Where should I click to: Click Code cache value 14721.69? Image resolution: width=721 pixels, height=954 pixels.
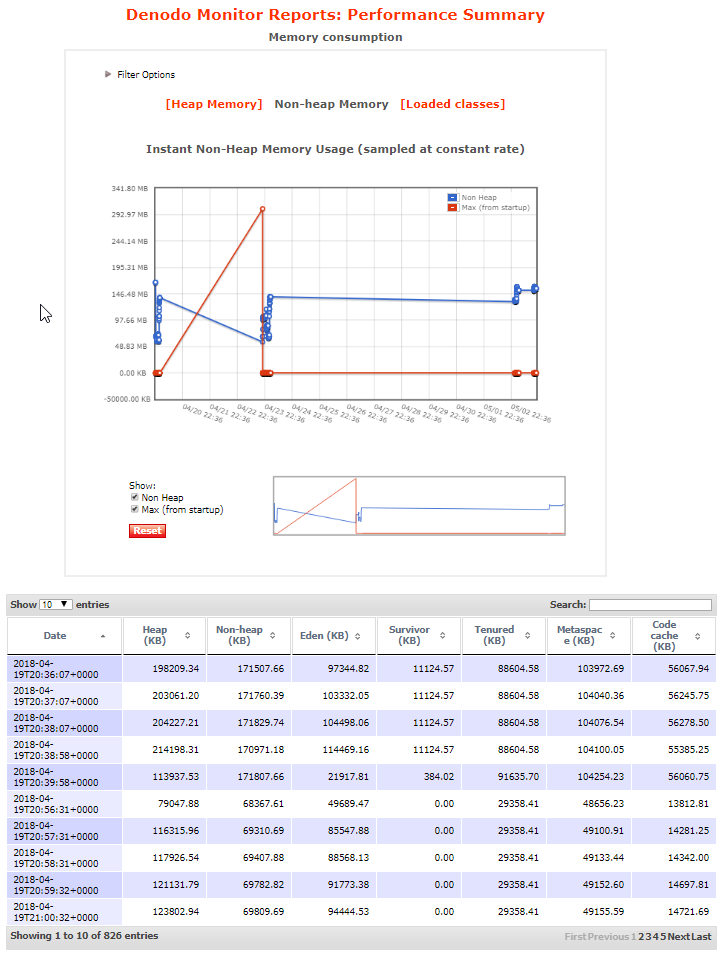(688, 912)
